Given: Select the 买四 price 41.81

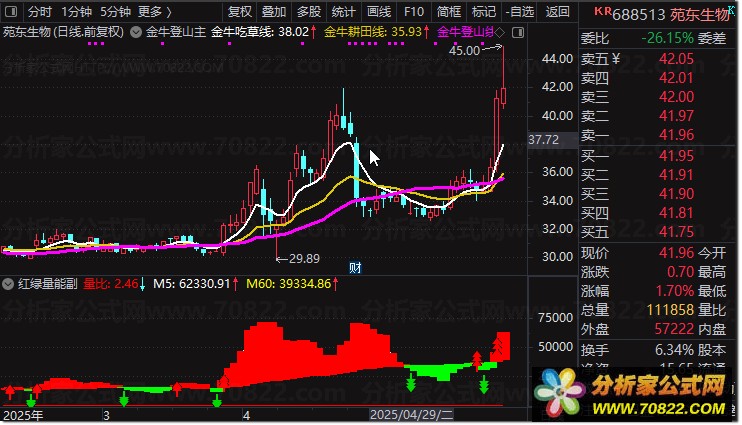Looking at the screenshot, I should tap(676, 213).
